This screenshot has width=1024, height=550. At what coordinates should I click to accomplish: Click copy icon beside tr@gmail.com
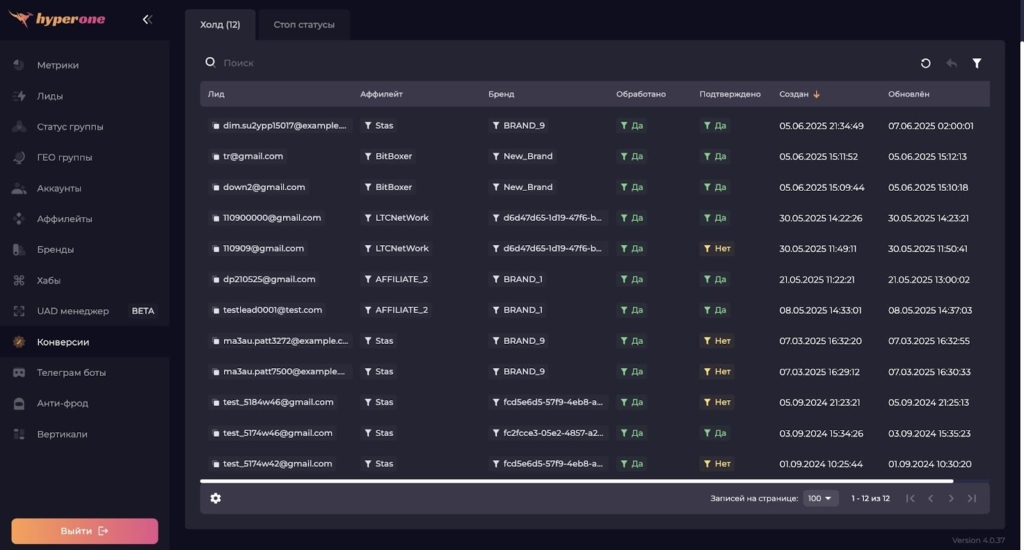pyautogui.click(x=215, y=157)
